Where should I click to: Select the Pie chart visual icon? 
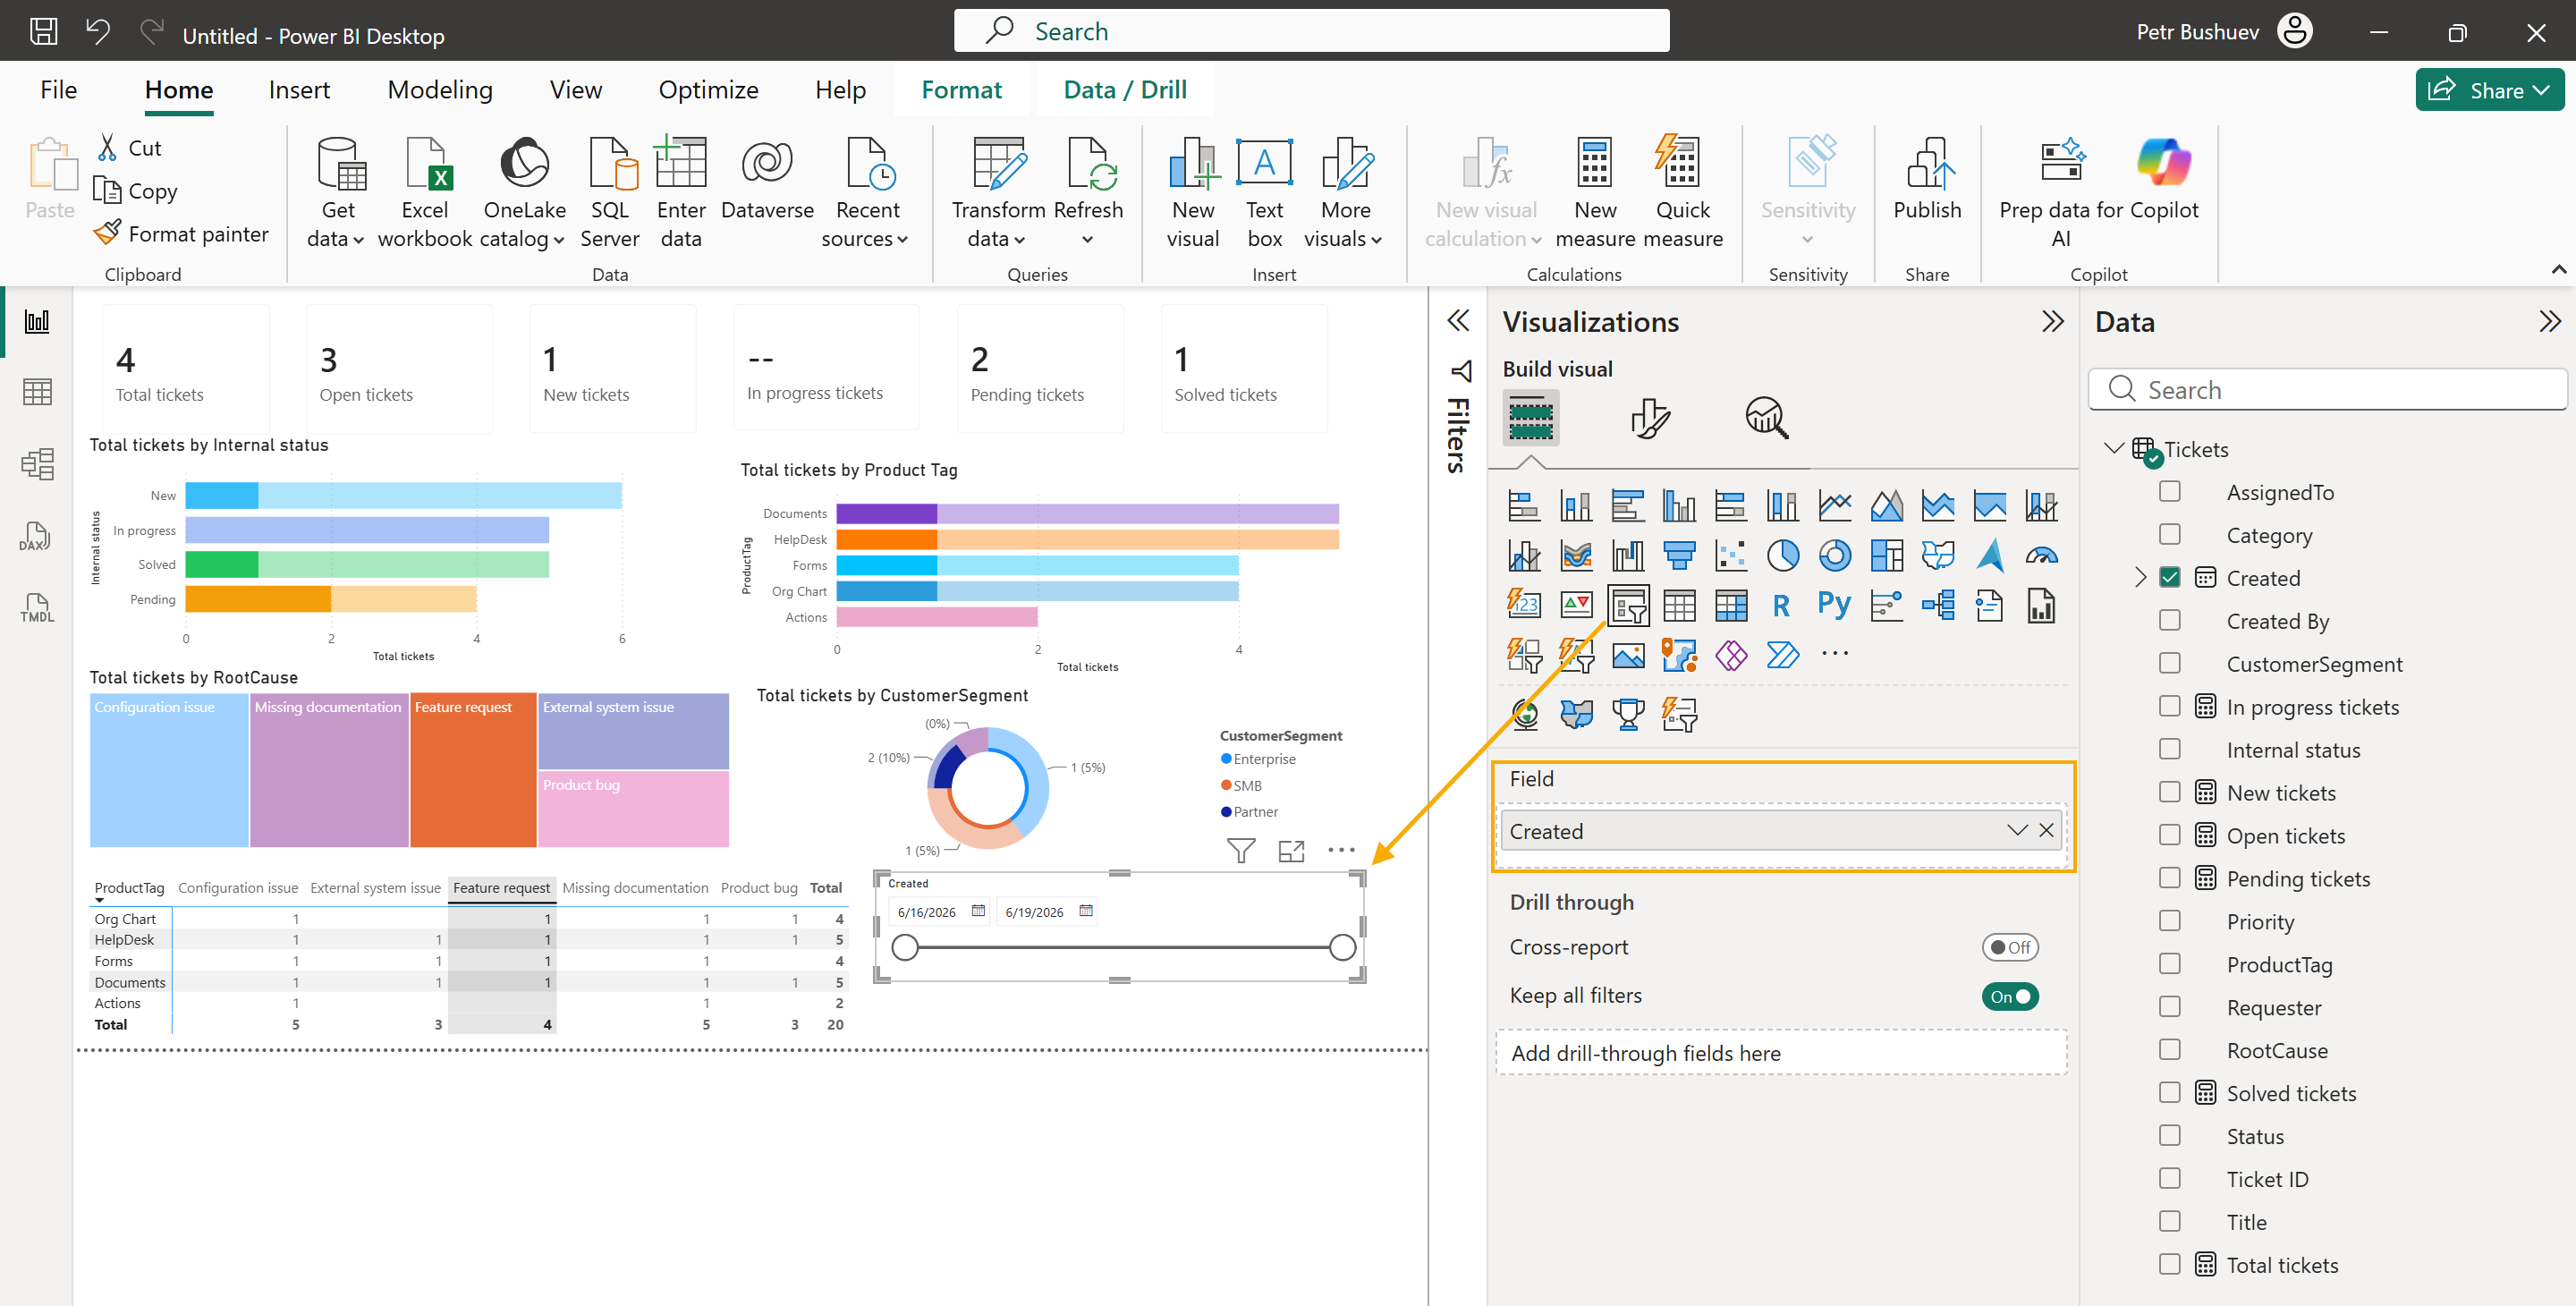click(1783, 555)
